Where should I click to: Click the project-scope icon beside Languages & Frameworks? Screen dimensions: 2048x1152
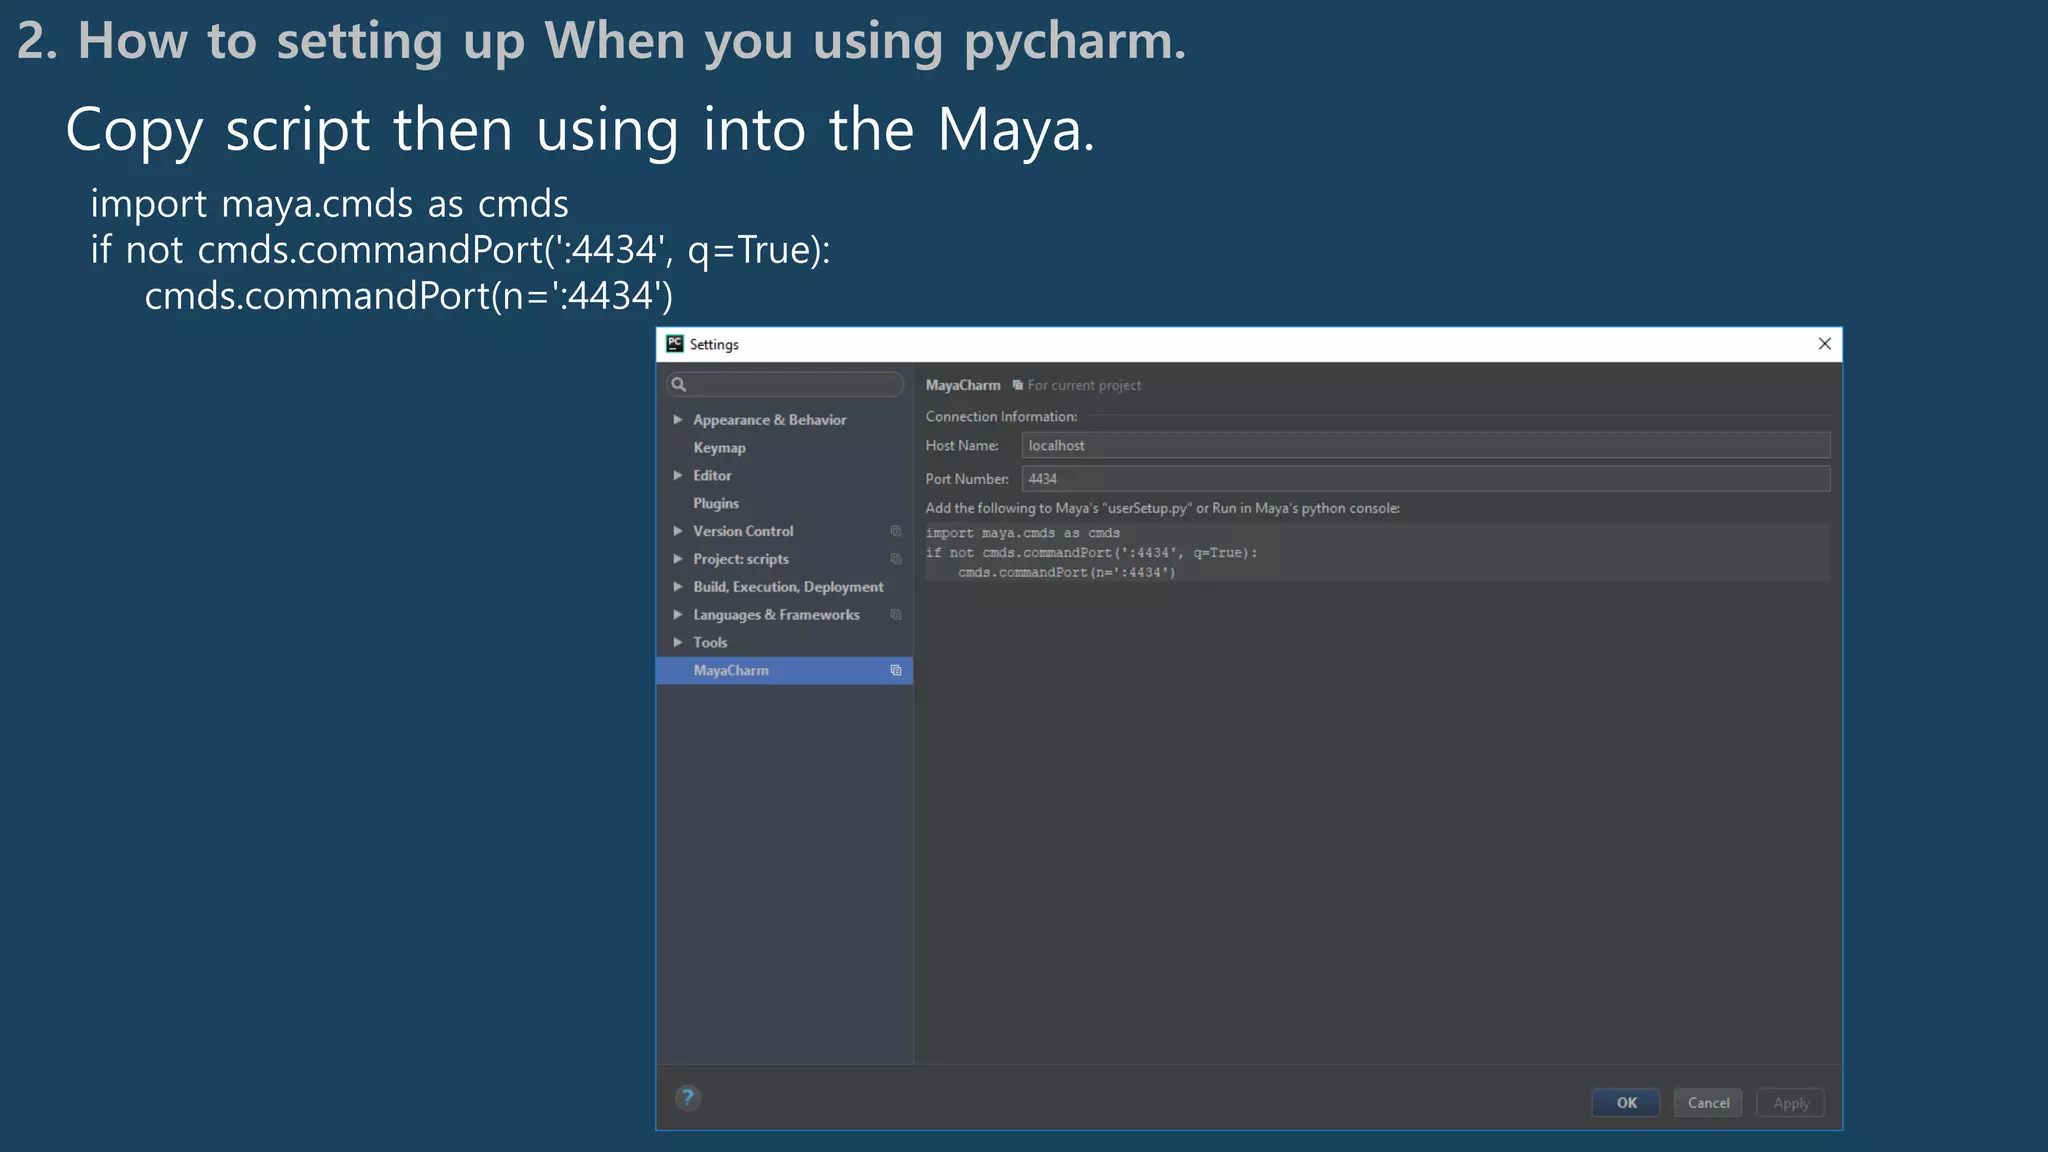[896, 615]
